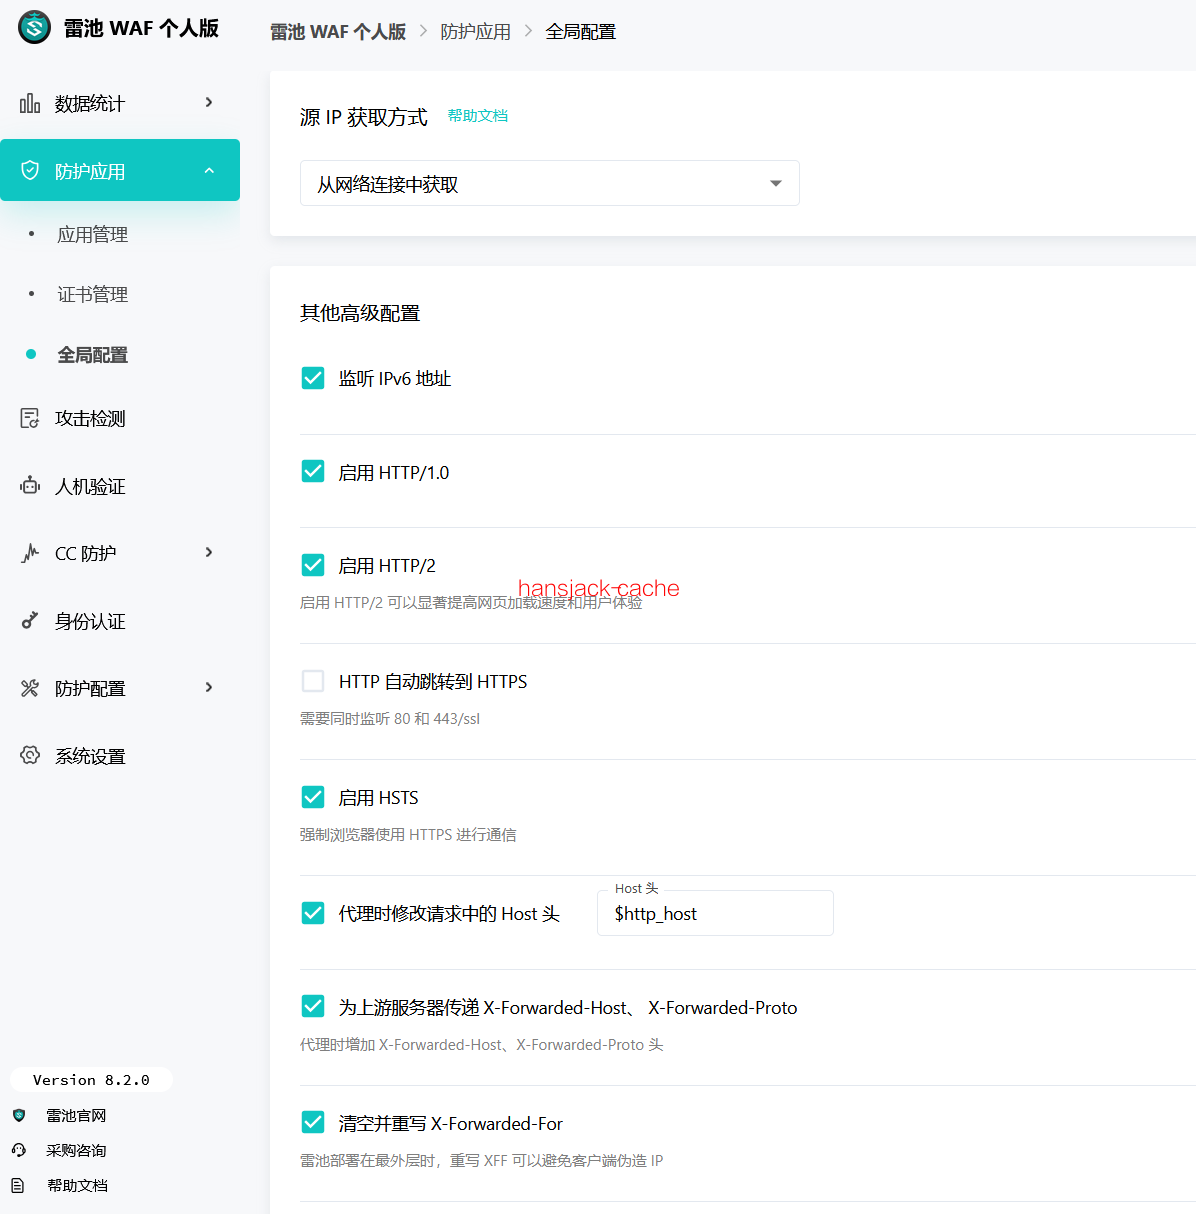Image resolution: width=1196 pixels, height=1214 pixels.
Task: Open the 帮助文档 link in the sidebar footer
Action: click(x=77, y=1185)
